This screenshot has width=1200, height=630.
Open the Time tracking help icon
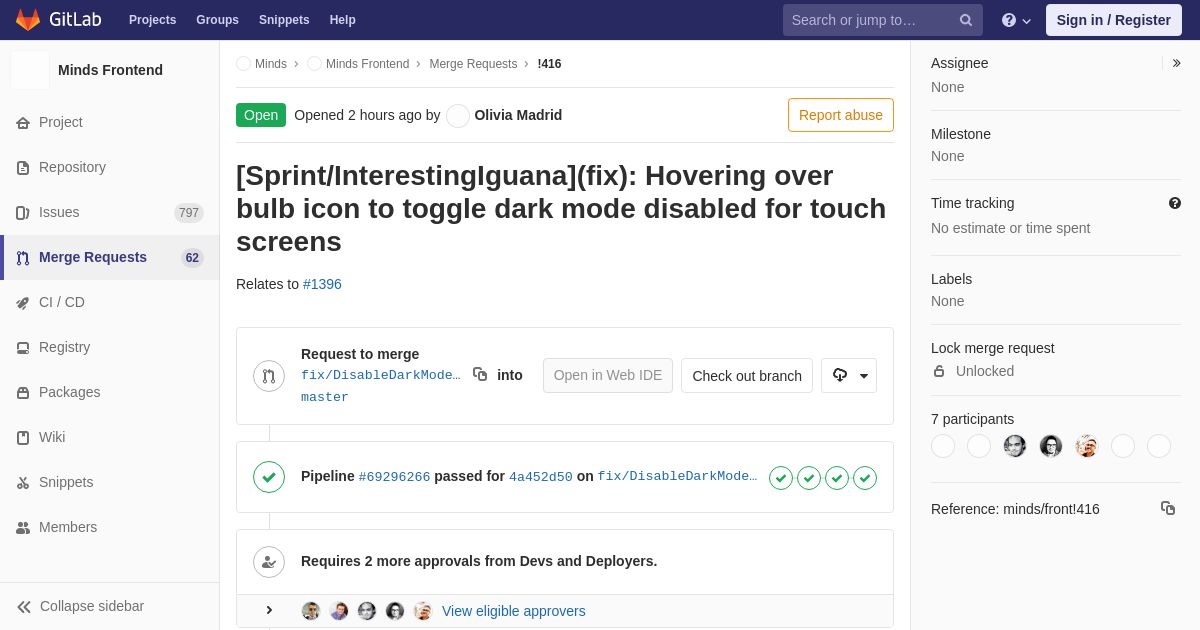pos(1175,203)
